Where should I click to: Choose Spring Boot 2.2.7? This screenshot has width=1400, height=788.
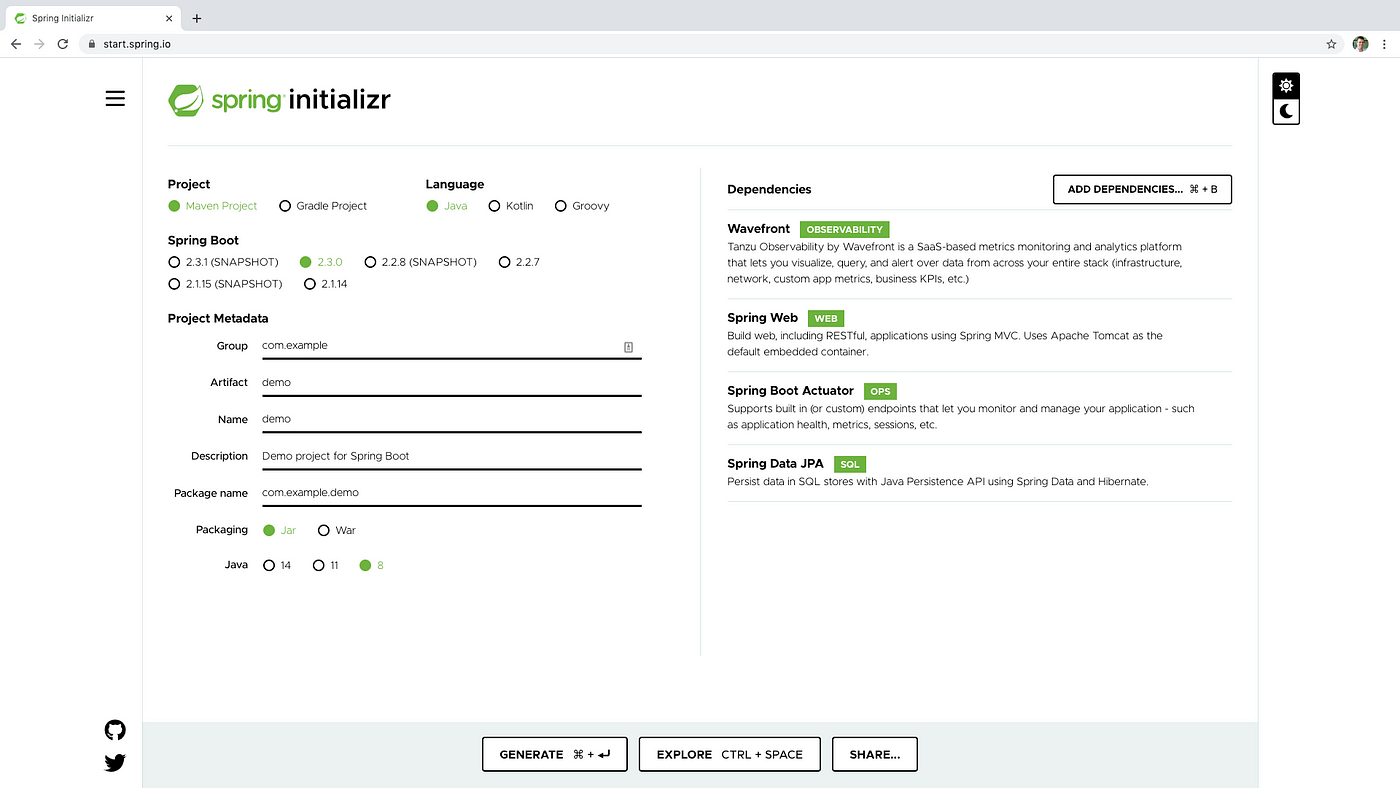click(519, 262)
